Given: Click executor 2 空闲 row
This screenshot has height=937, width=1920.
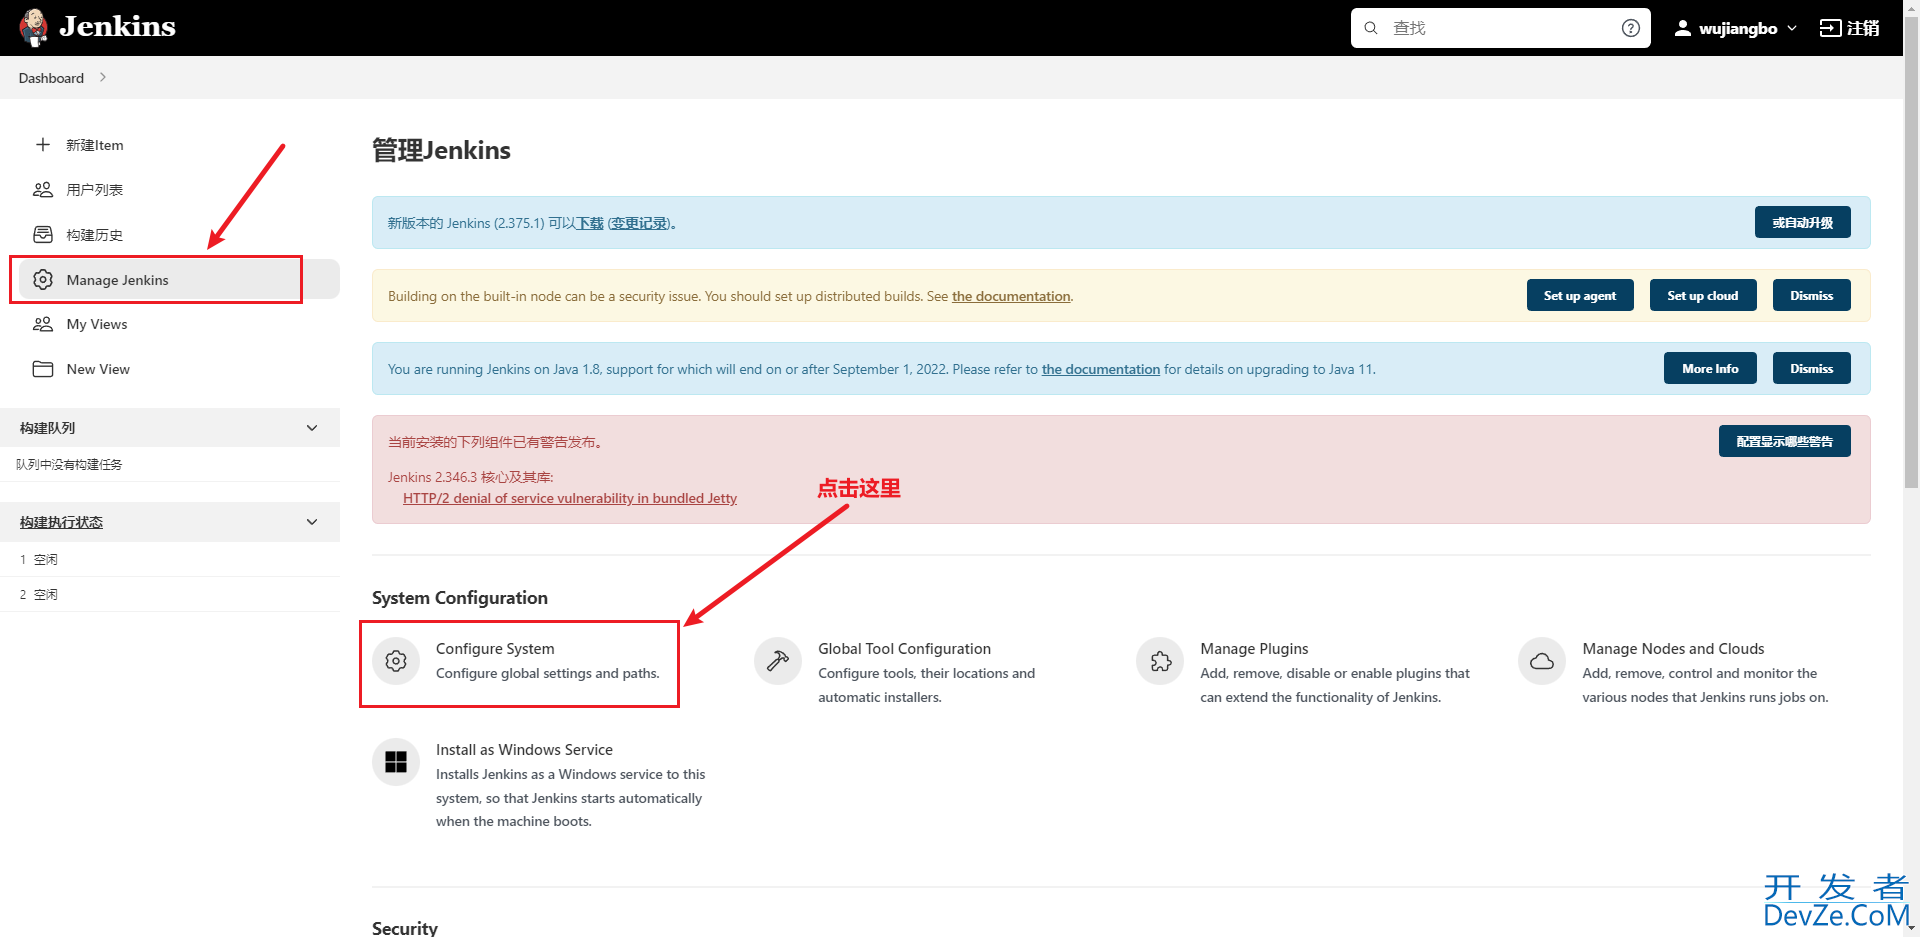Looking at the screenshot, I should click(x=170, y=594).
